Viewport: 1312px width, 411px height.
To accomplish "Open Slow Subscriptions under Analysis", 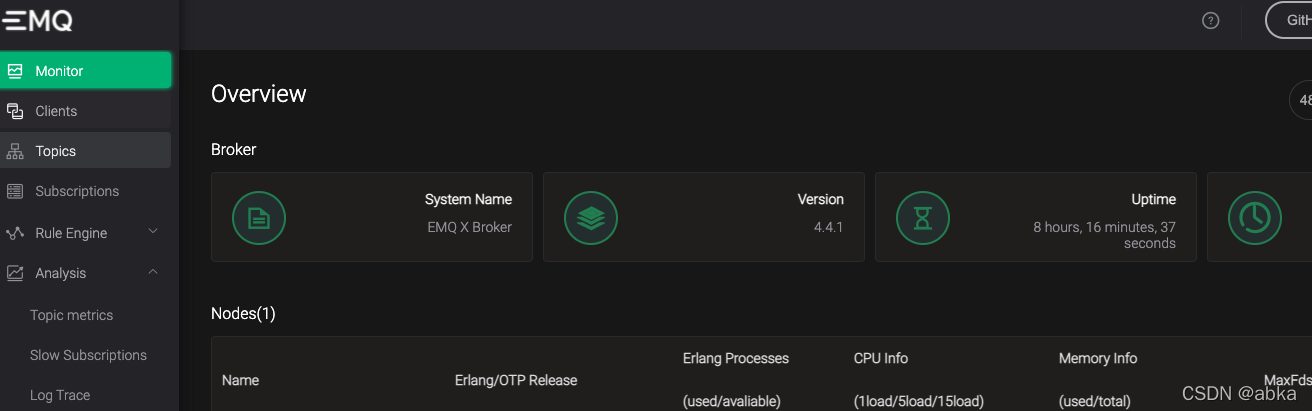I will pyautogui.click(x=88, y=355).
